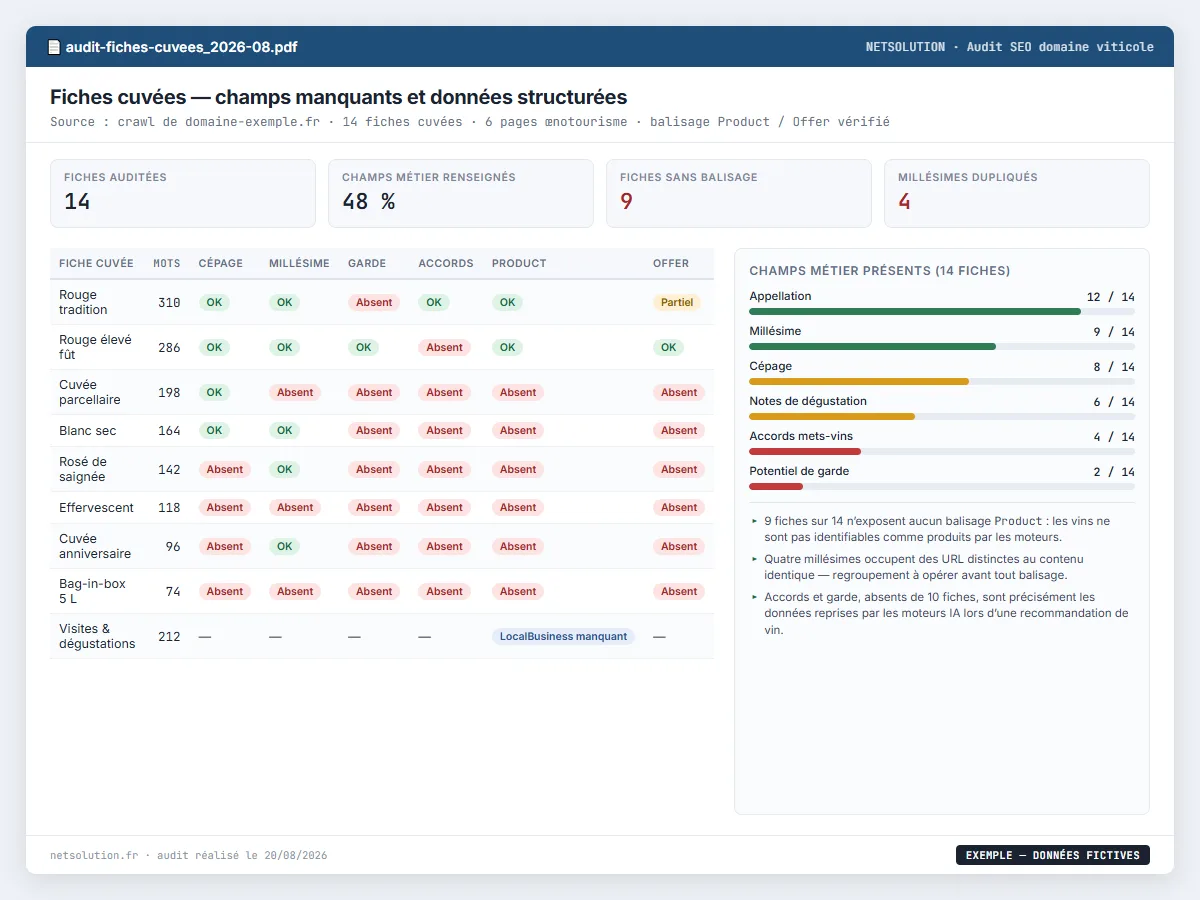Image resolution: width=1200 pixels, height=900 pixels.
Task: Click the Accords column header
Action: [446, 264]
